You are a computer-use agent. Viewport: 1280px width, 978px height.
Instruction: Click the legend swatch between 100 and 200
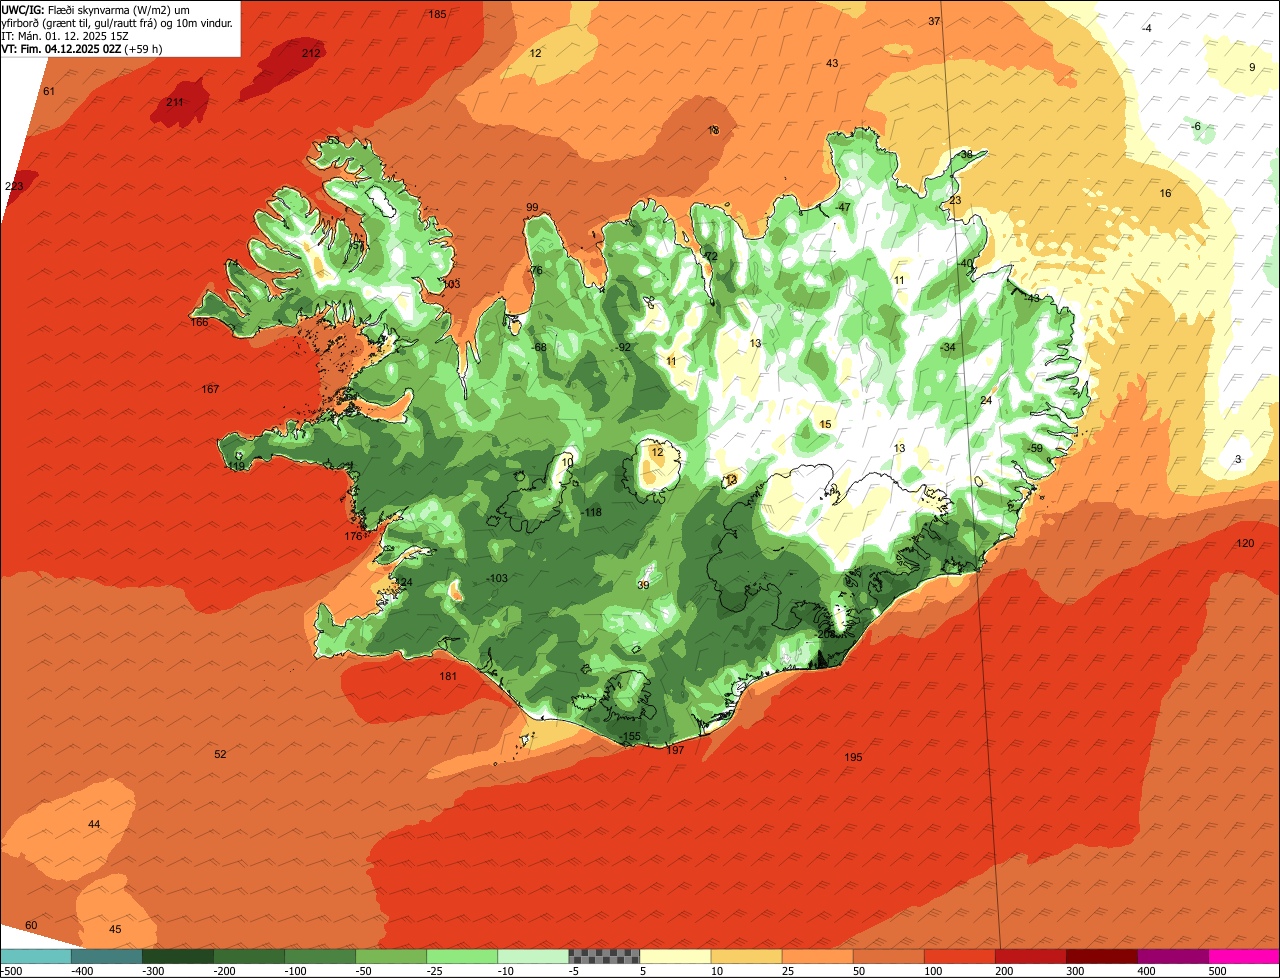coord(959,956)
